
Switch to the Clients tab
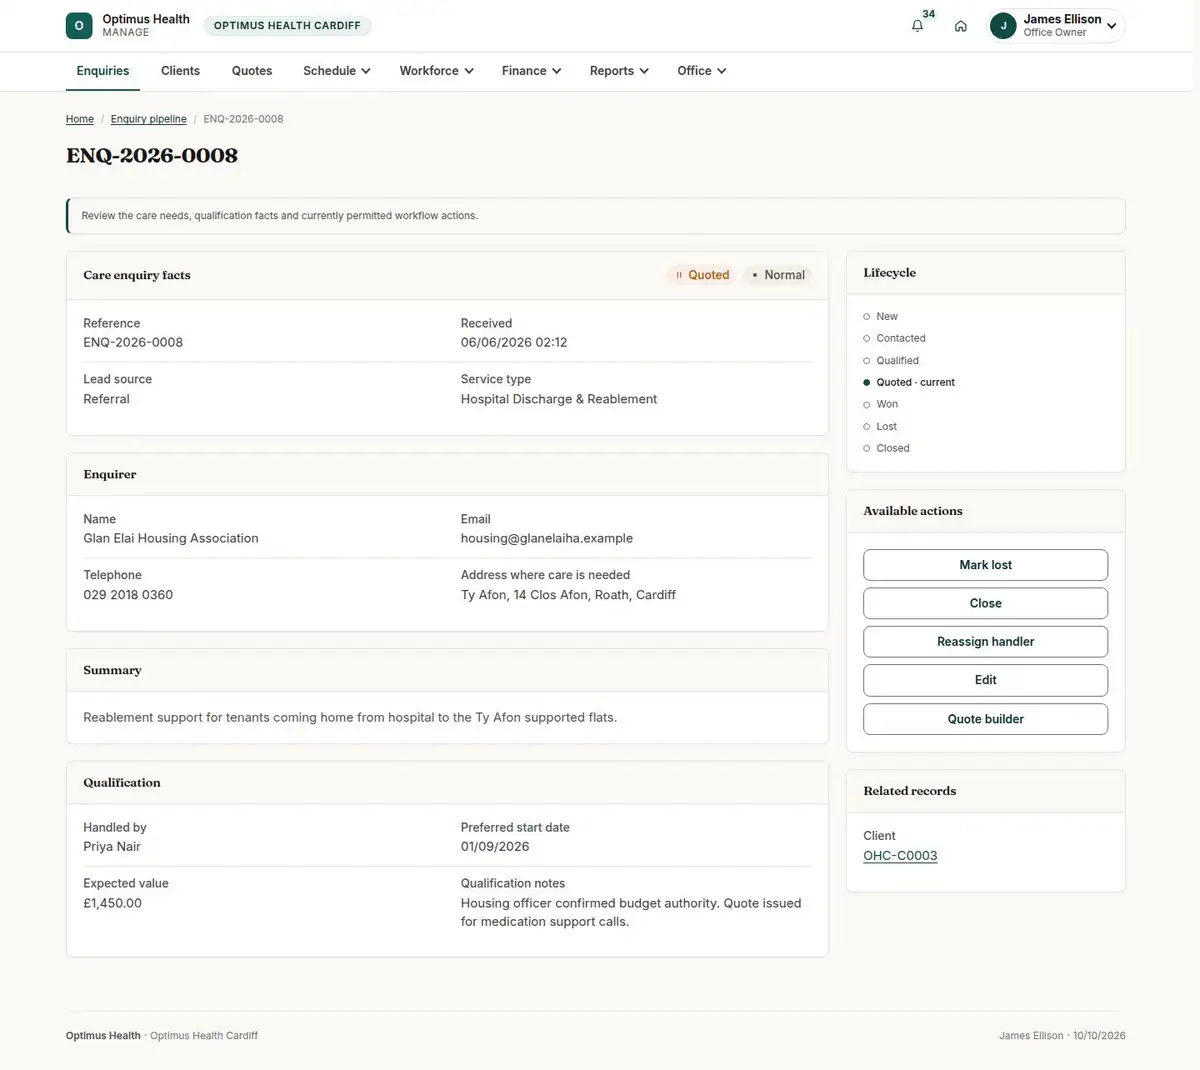click(x=180, y=71)
